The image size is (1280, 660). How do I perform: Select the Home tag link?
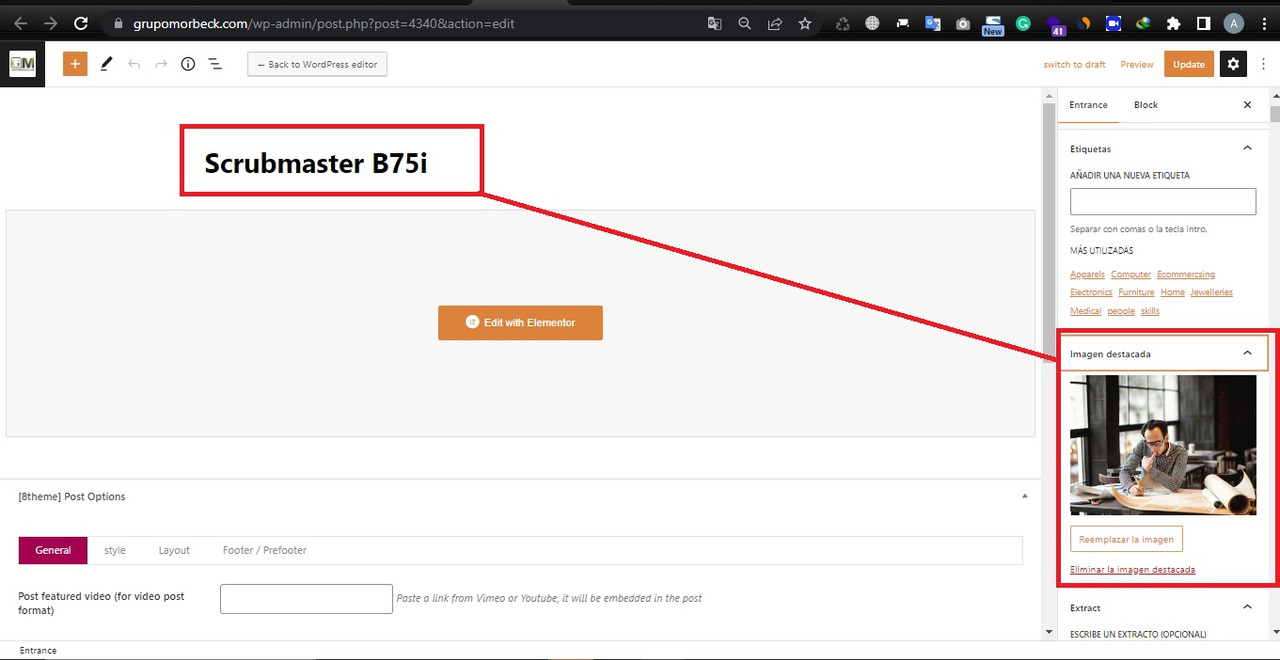1172,292
